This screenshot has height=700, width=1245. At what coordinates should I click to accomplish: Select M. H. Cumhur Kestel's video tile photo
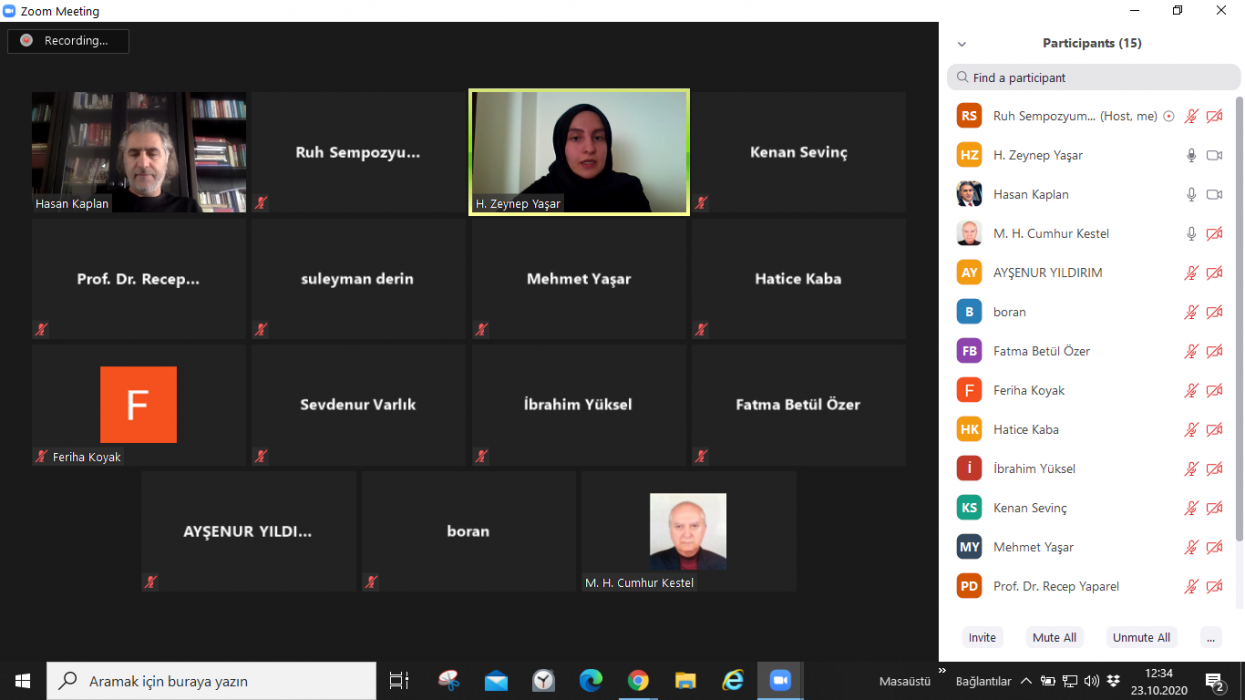click(688, 531)
